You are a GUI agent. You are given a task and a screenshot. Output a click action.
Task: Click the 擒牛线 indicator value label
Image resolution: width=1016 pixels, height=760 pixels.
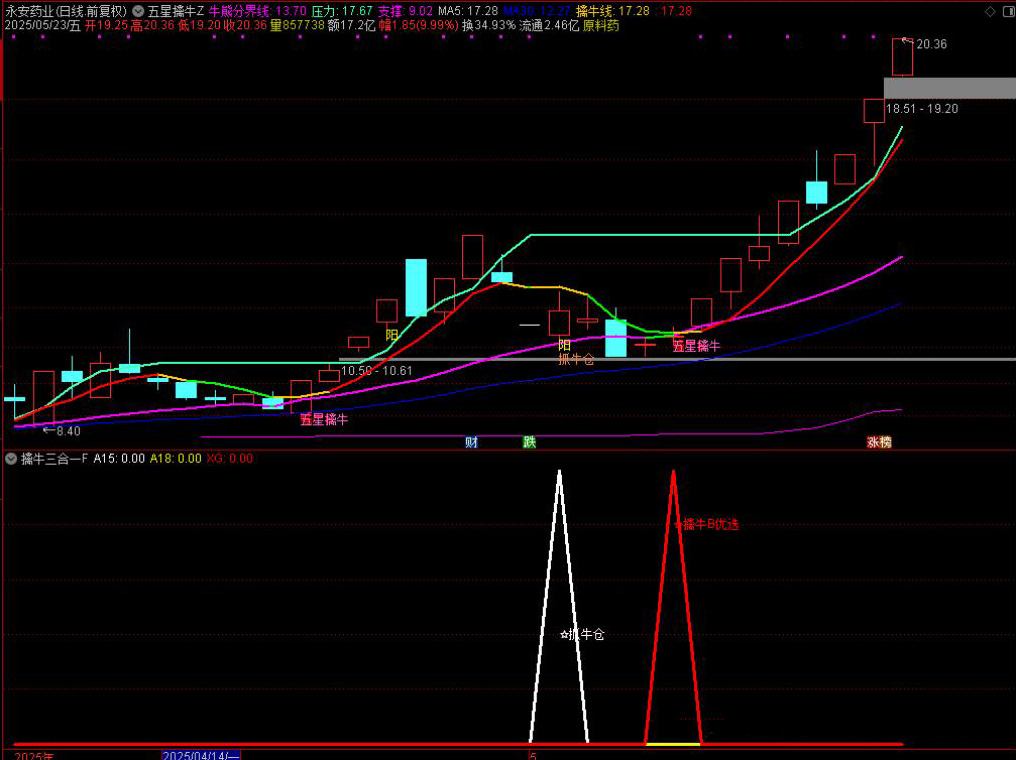[x=612, y=11]
